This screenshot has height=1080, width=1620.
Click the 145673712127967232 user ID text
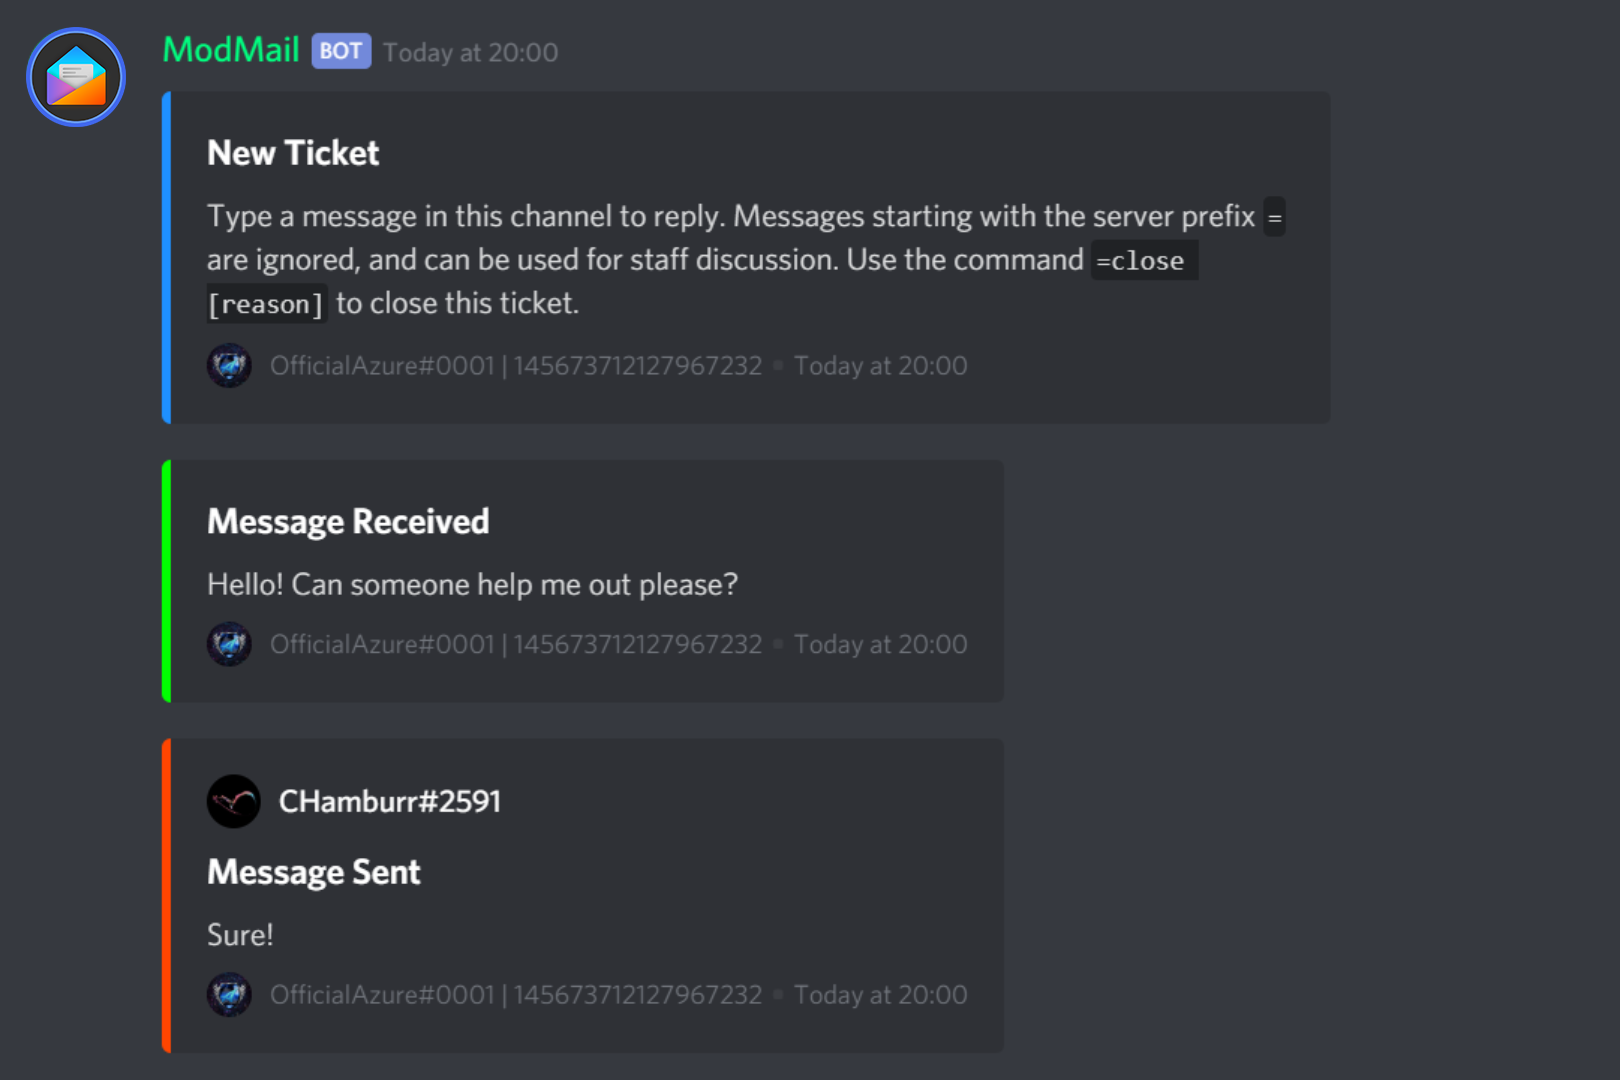637,365
